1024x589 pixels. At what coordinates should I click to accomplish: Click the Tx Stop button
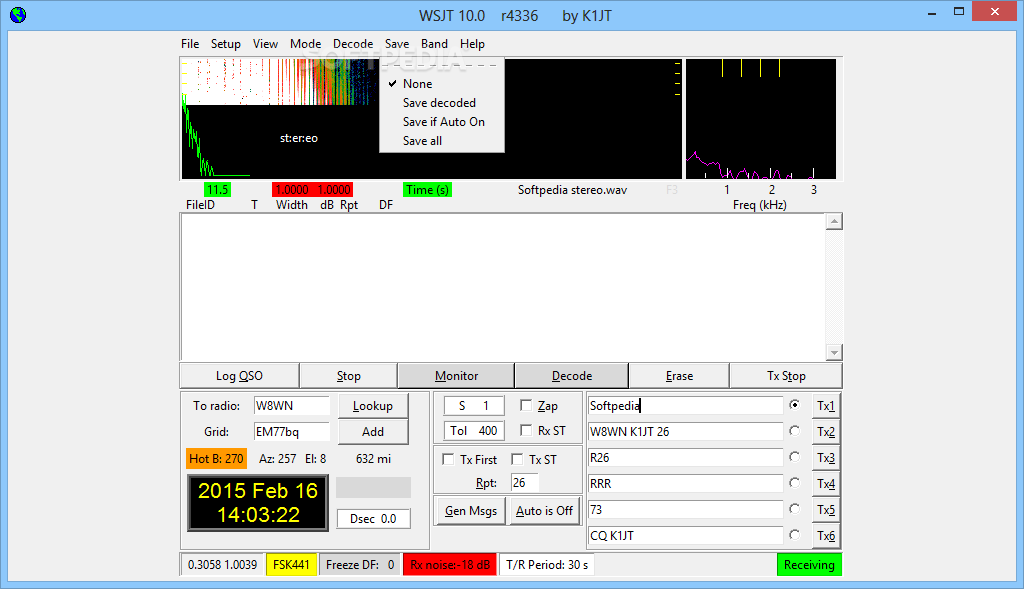click(786, 375)
